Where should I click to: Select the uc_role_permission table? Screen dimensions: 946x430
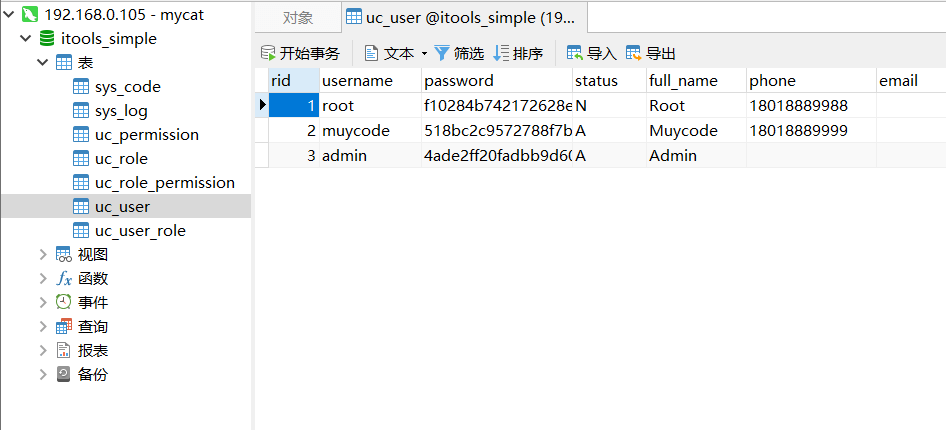point(164,183)
